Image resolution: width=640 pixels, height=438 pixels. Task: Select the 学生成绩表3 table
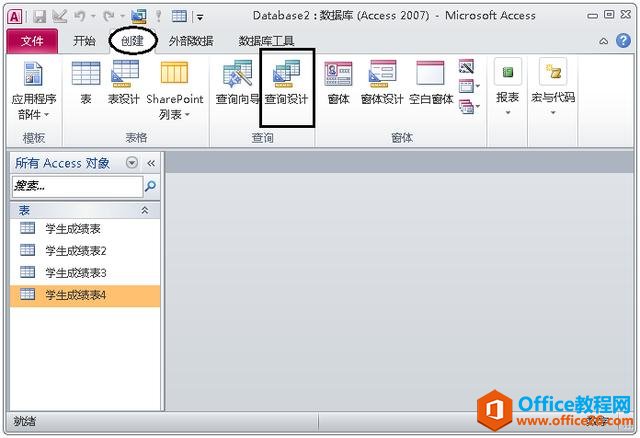click(85, 272)
